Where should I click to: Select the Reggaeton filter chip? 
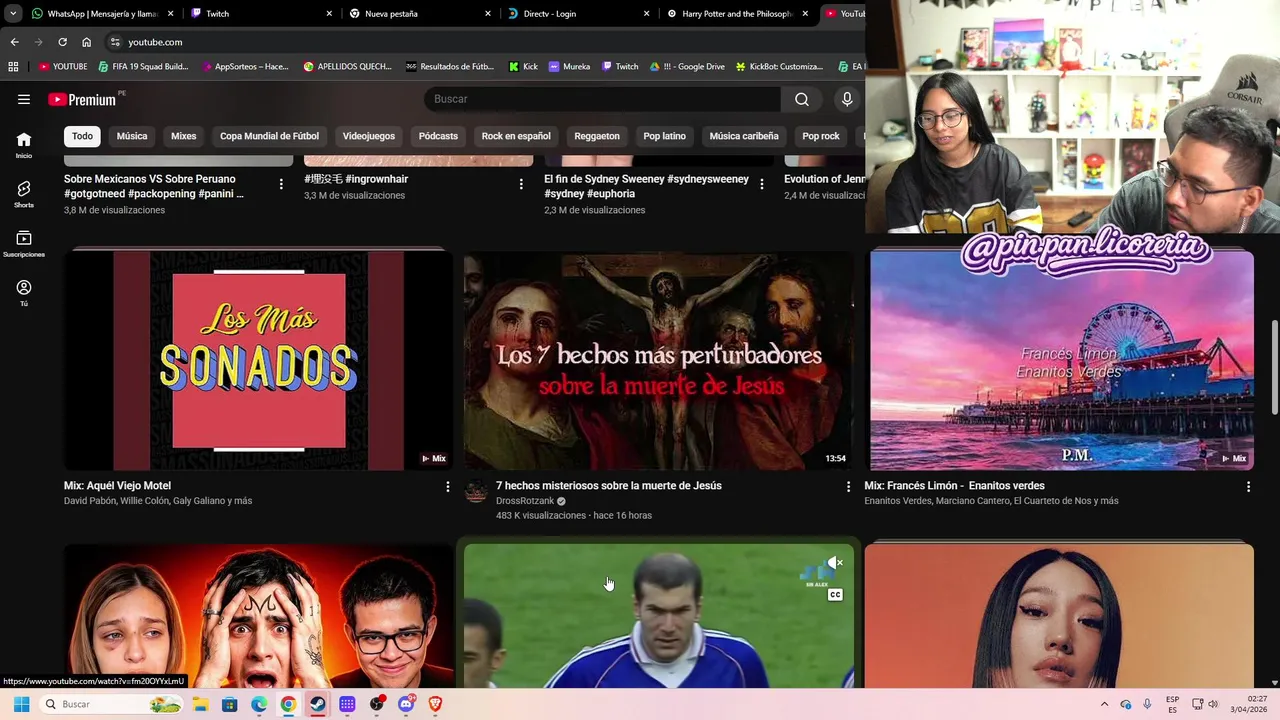597,136
